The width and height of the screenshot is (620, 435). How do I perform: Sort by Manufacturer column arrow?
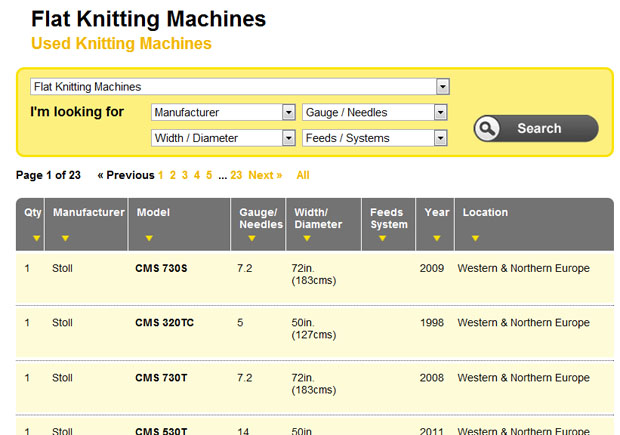click(65, 238)
